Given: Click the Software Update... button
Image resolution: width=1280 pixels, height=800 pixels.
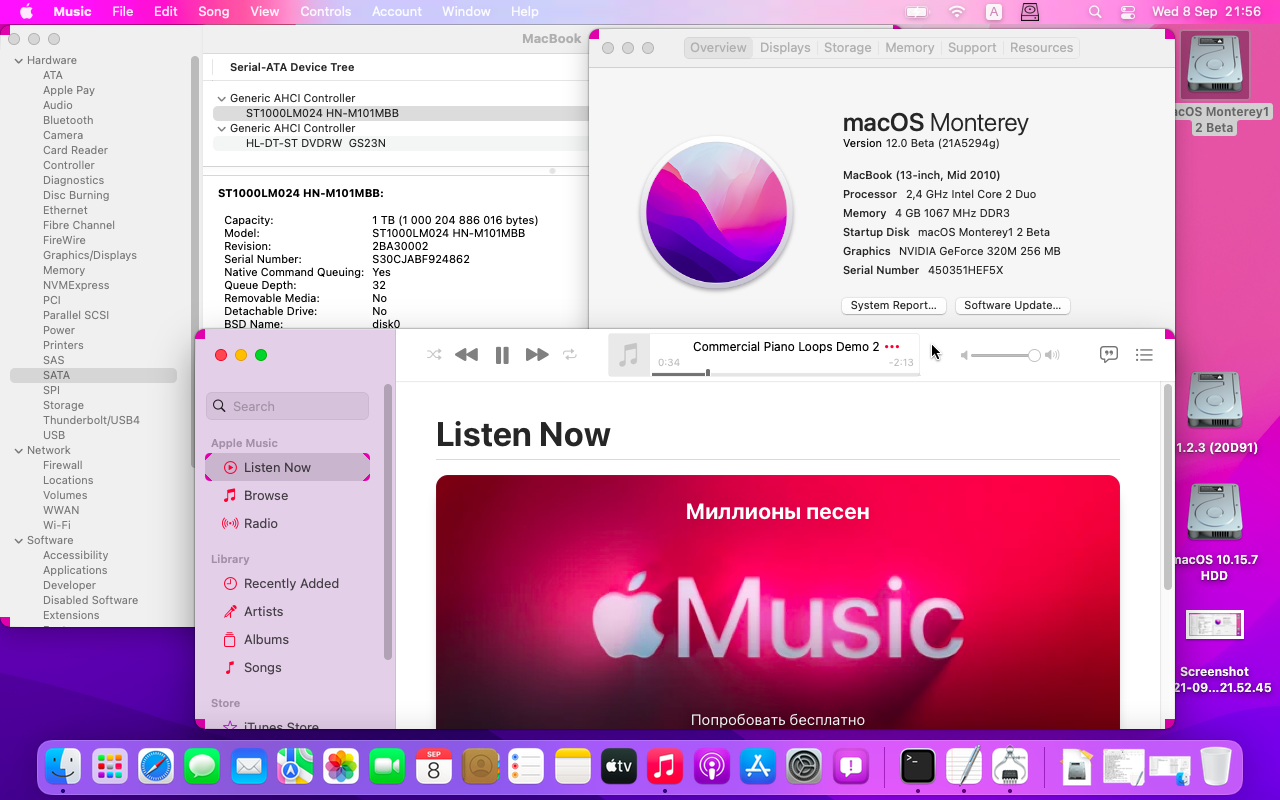Looking at the screenshot, I should click(1013, 305).
